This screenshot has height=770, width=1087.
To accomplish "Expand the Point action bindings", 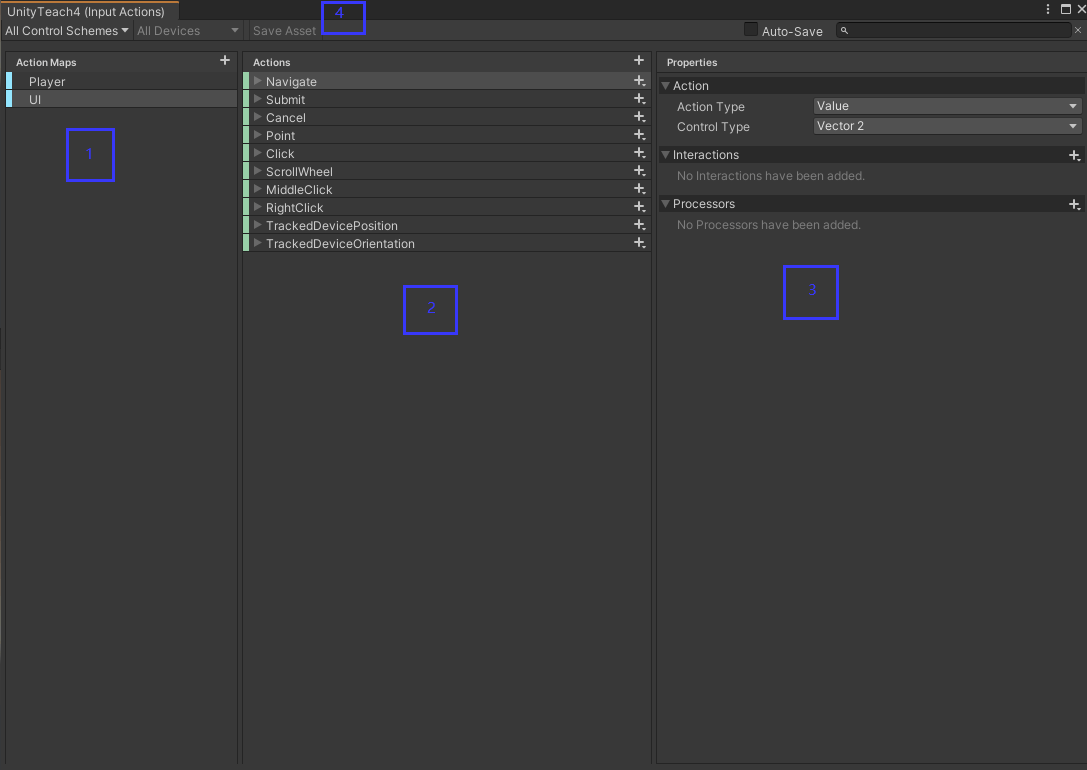I will (x=257, y=135).
